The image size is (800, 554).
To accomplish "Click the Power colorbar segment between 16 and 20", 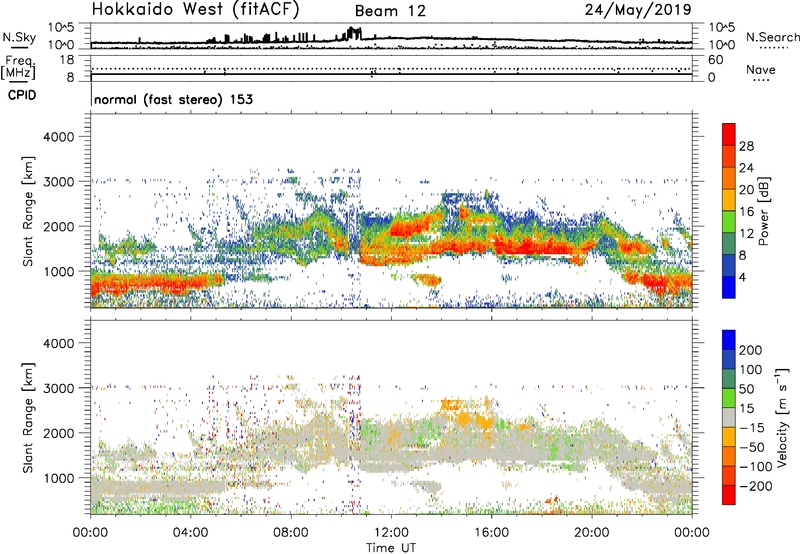I will point(729,200).
